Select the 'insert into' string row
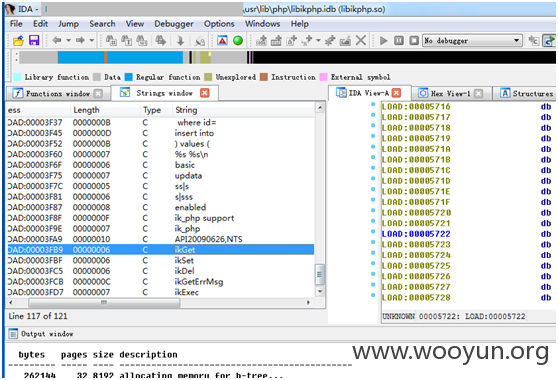Viewport: 558px width, 380px height. [x=160, y=133]
